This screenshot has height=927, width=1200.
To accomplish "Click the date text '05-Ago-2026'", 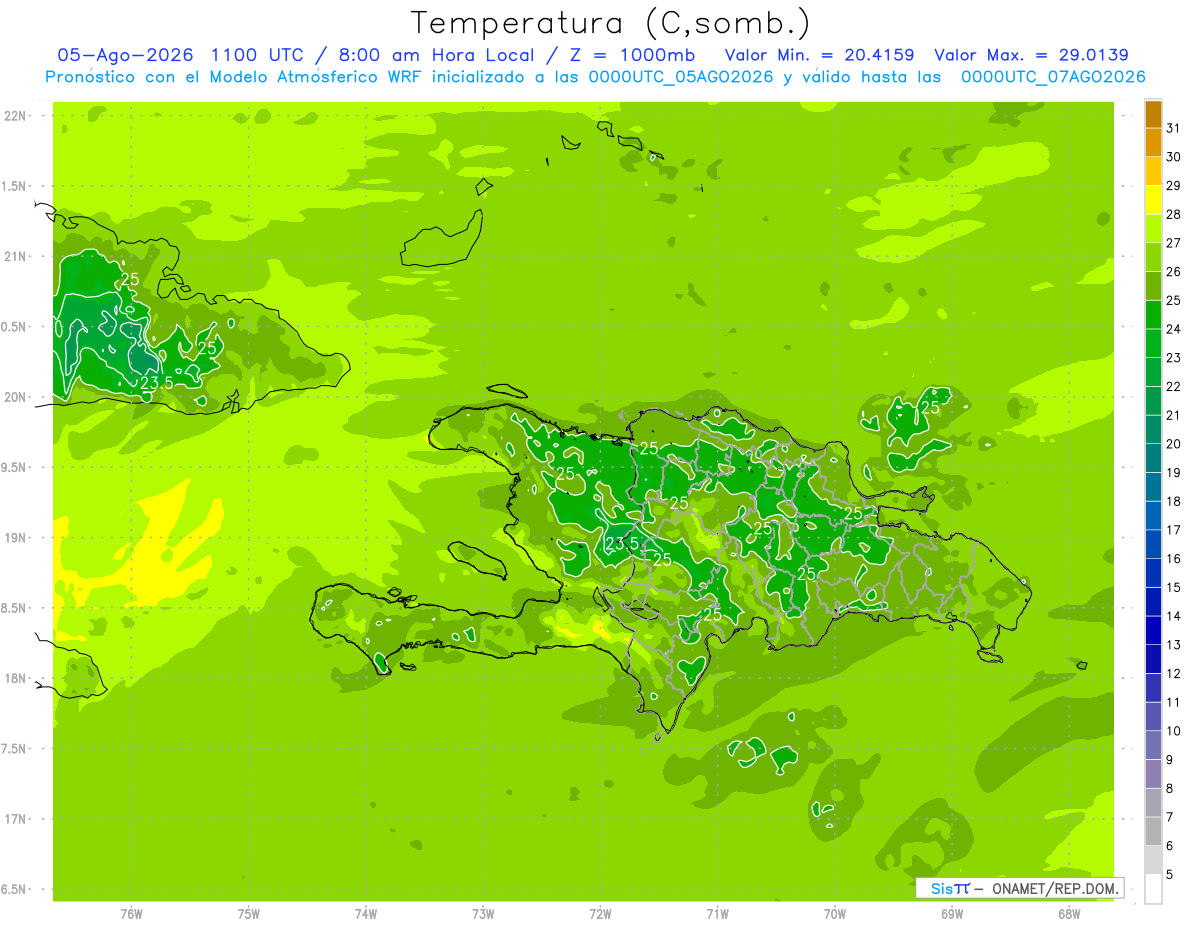I will [x=126, y=55].
